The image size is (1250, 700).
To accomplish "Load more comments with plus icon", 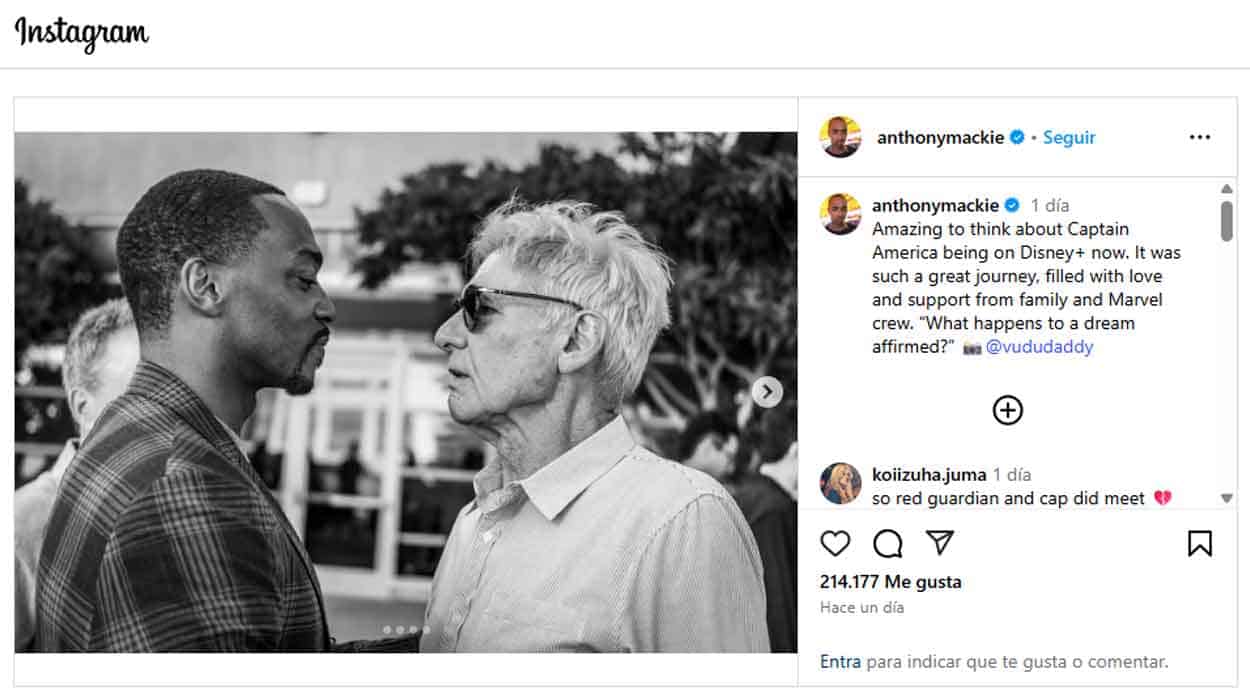I will [x=1008, y=410].
